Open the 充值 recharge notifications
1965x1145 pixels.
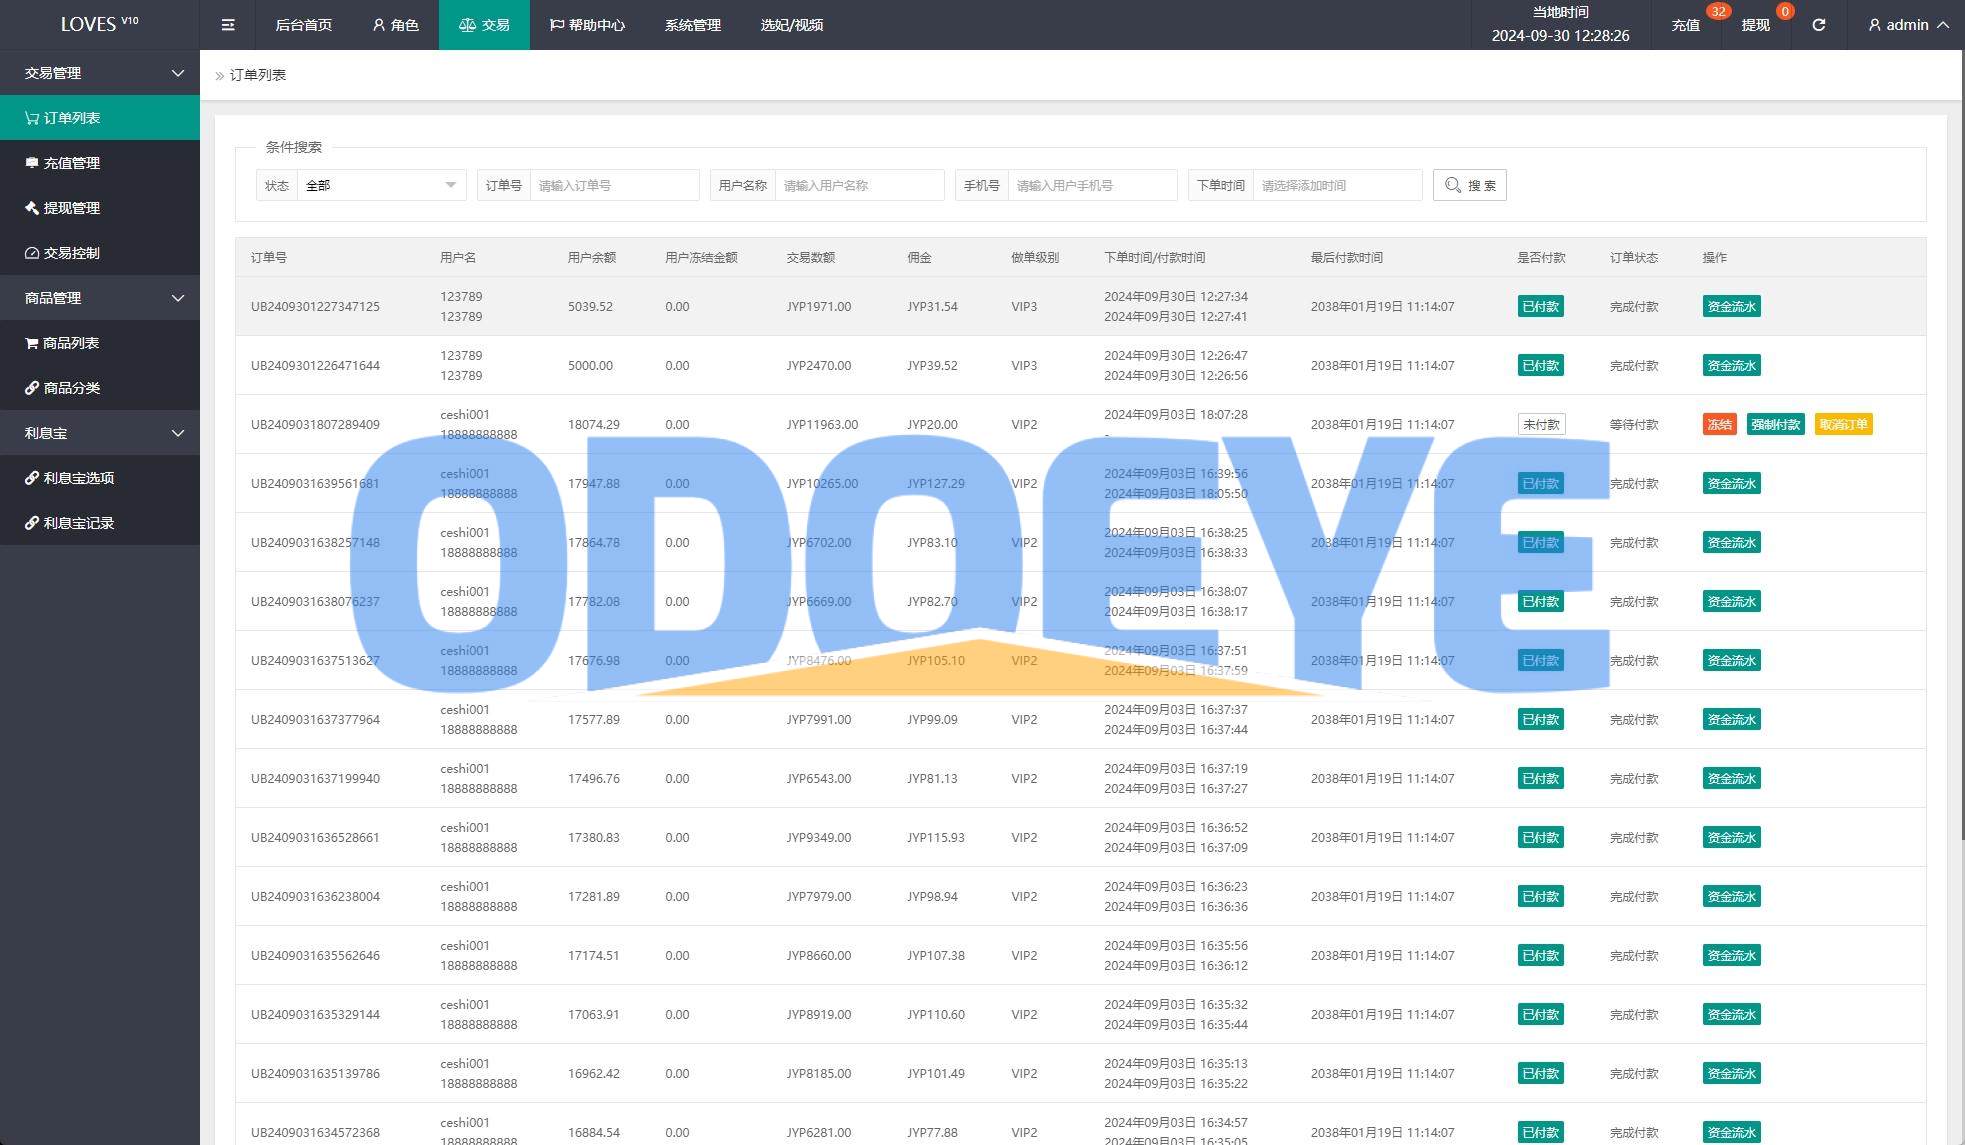point(1685,25)
